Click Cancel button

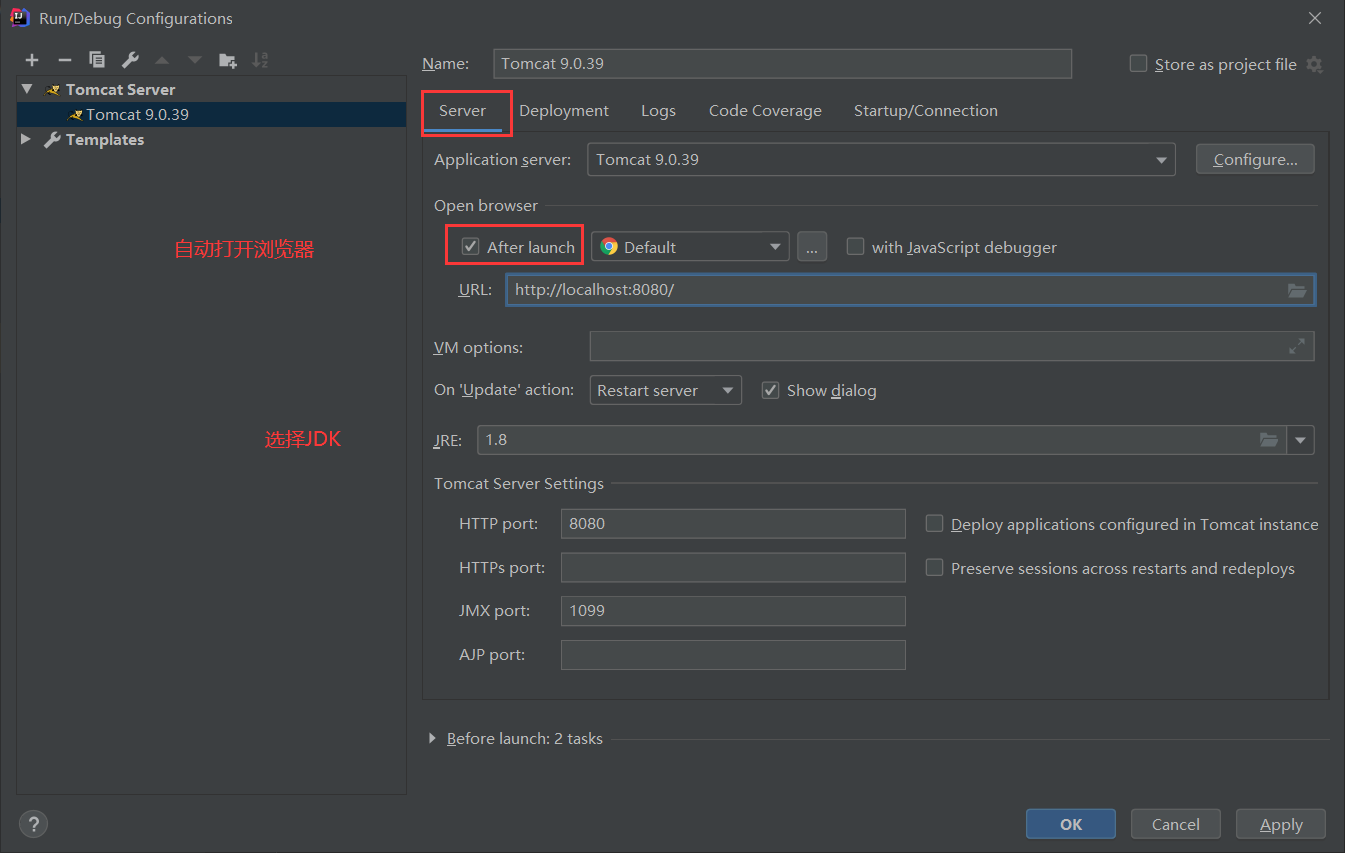click(x=1175, y=824)
